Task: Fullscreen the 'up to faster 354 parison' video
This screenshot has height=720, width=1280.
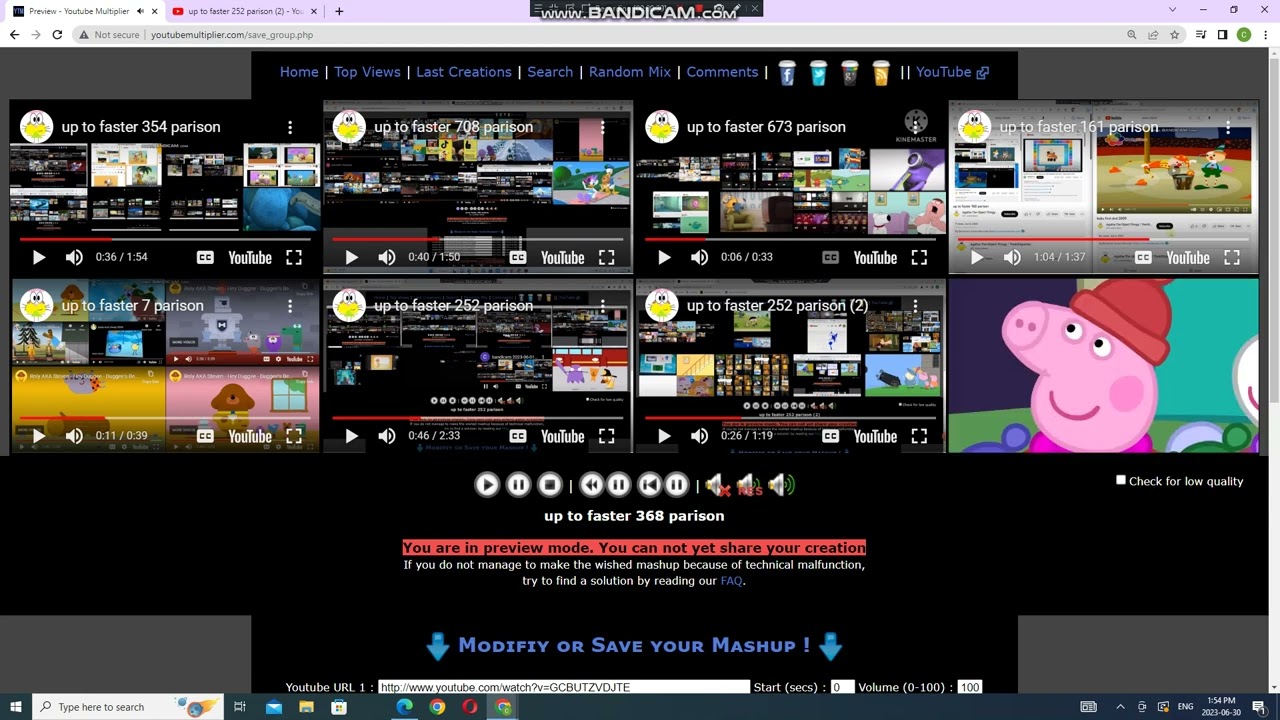Action: (x=294, y=258)
